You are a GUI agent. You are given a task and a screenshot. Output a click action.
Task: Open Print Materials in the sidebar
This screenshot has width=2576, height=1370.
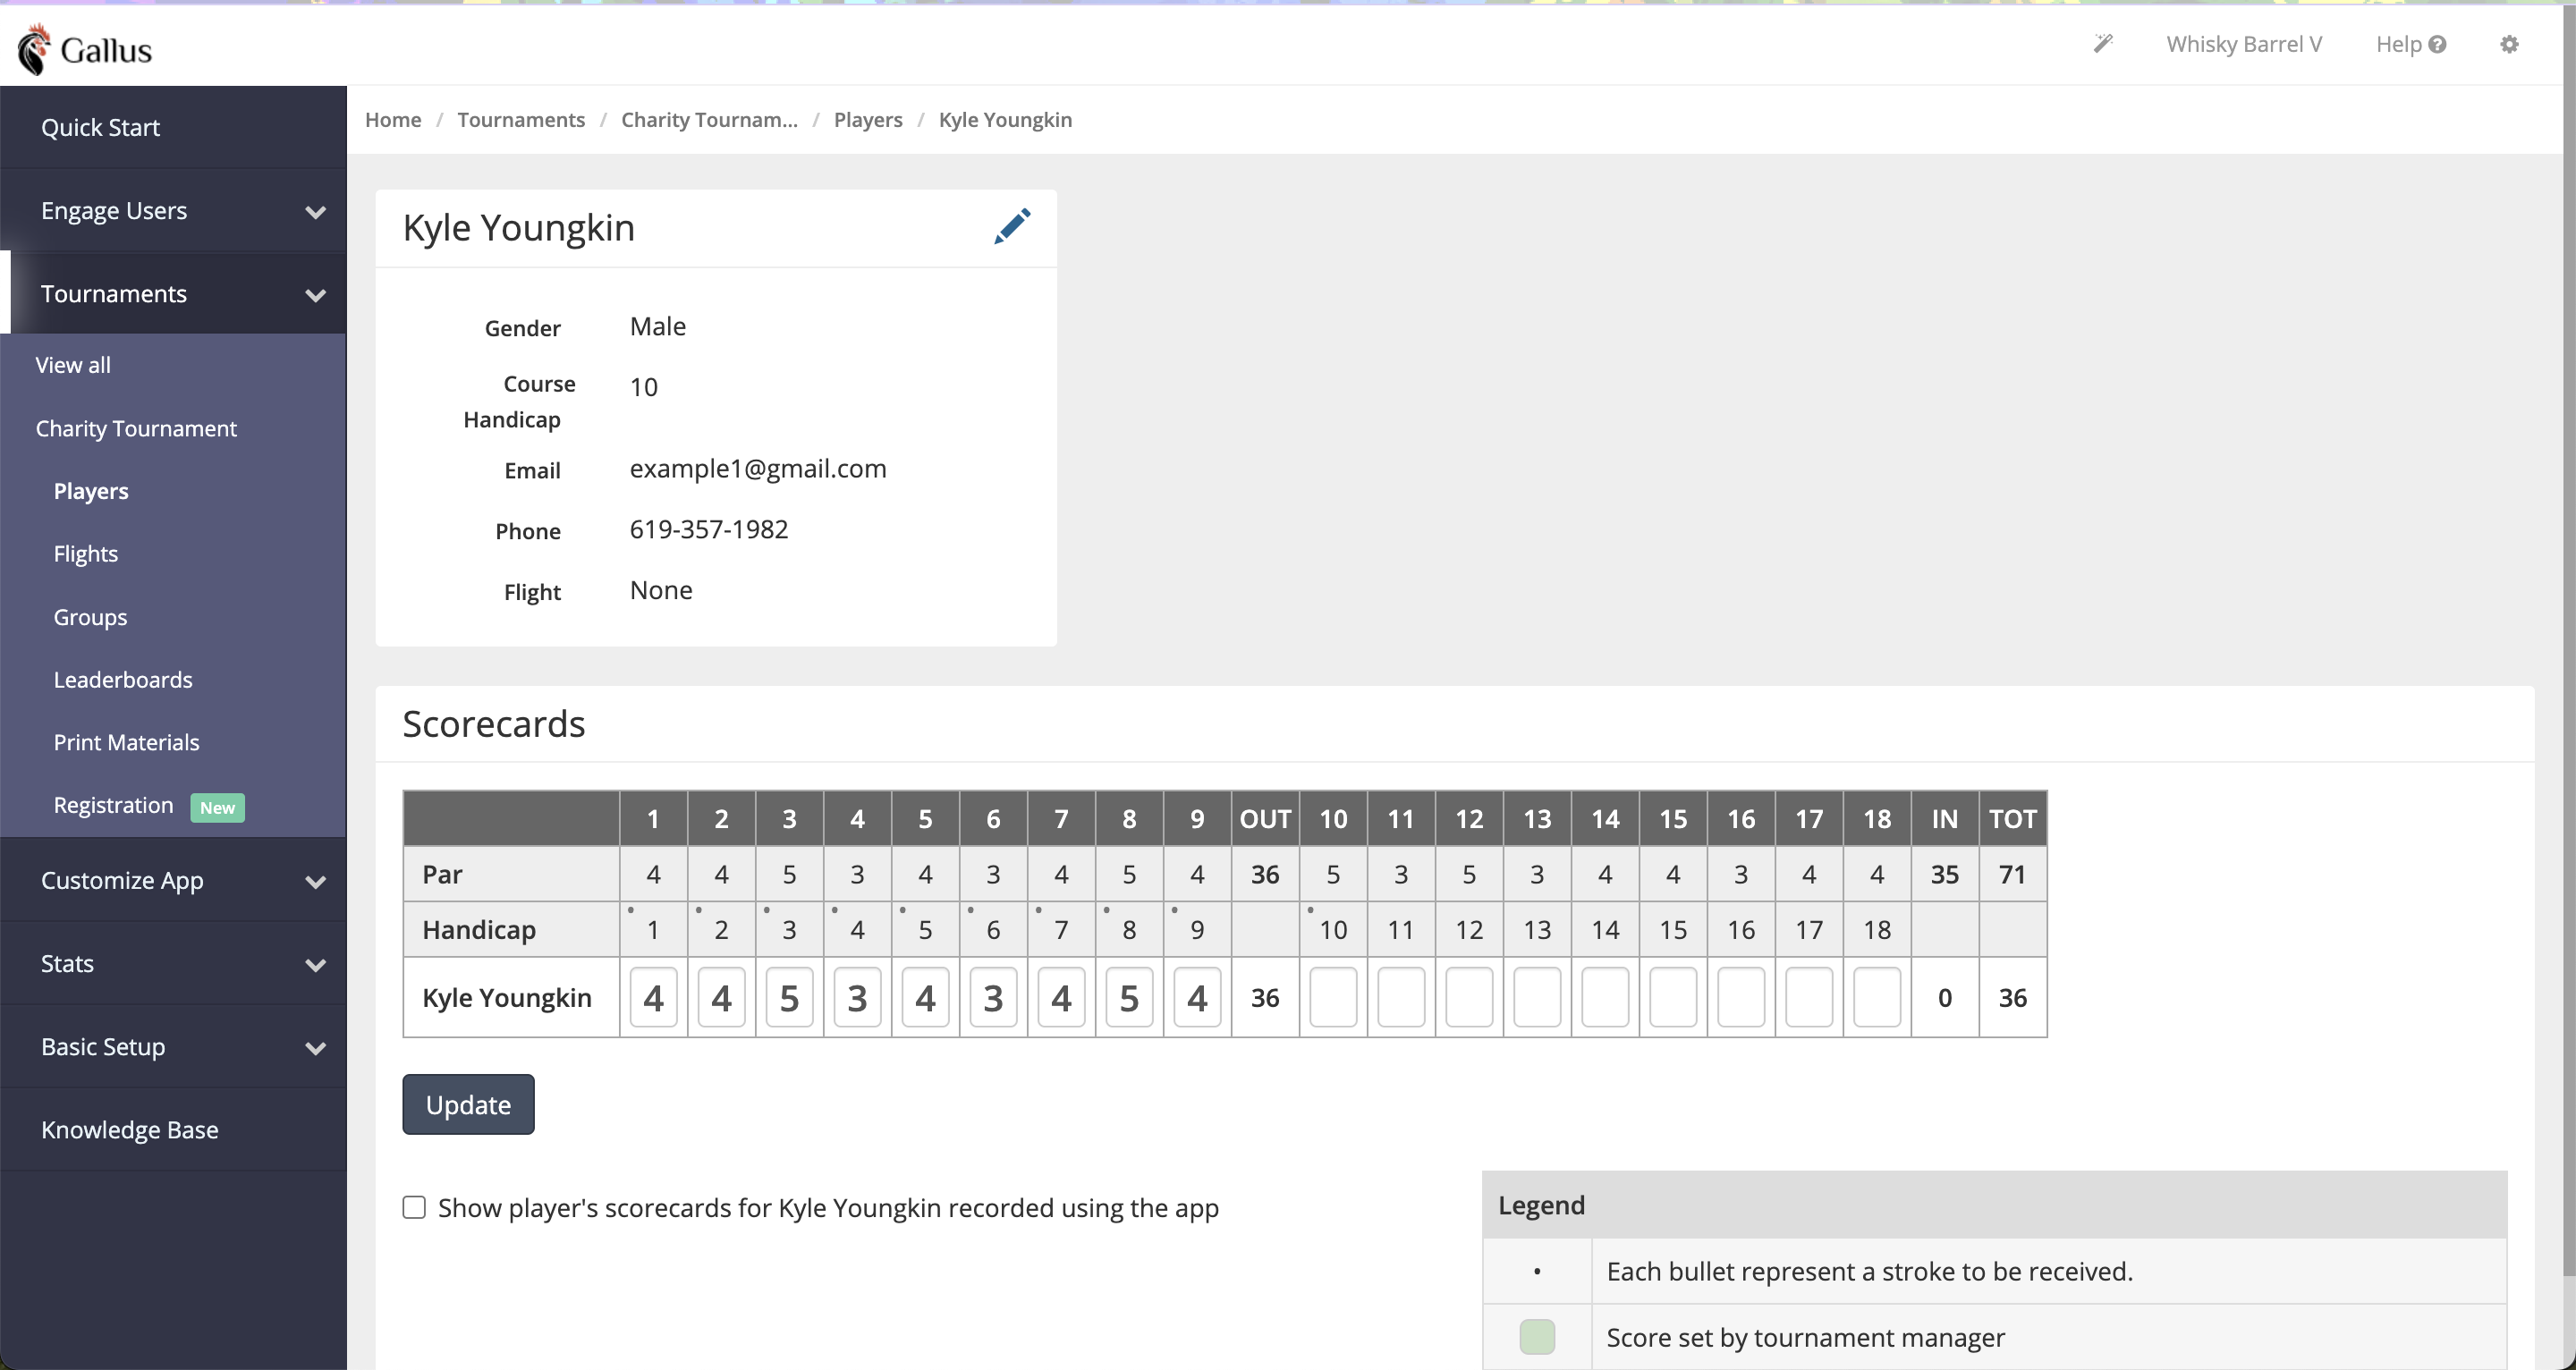tap(126, 742)
